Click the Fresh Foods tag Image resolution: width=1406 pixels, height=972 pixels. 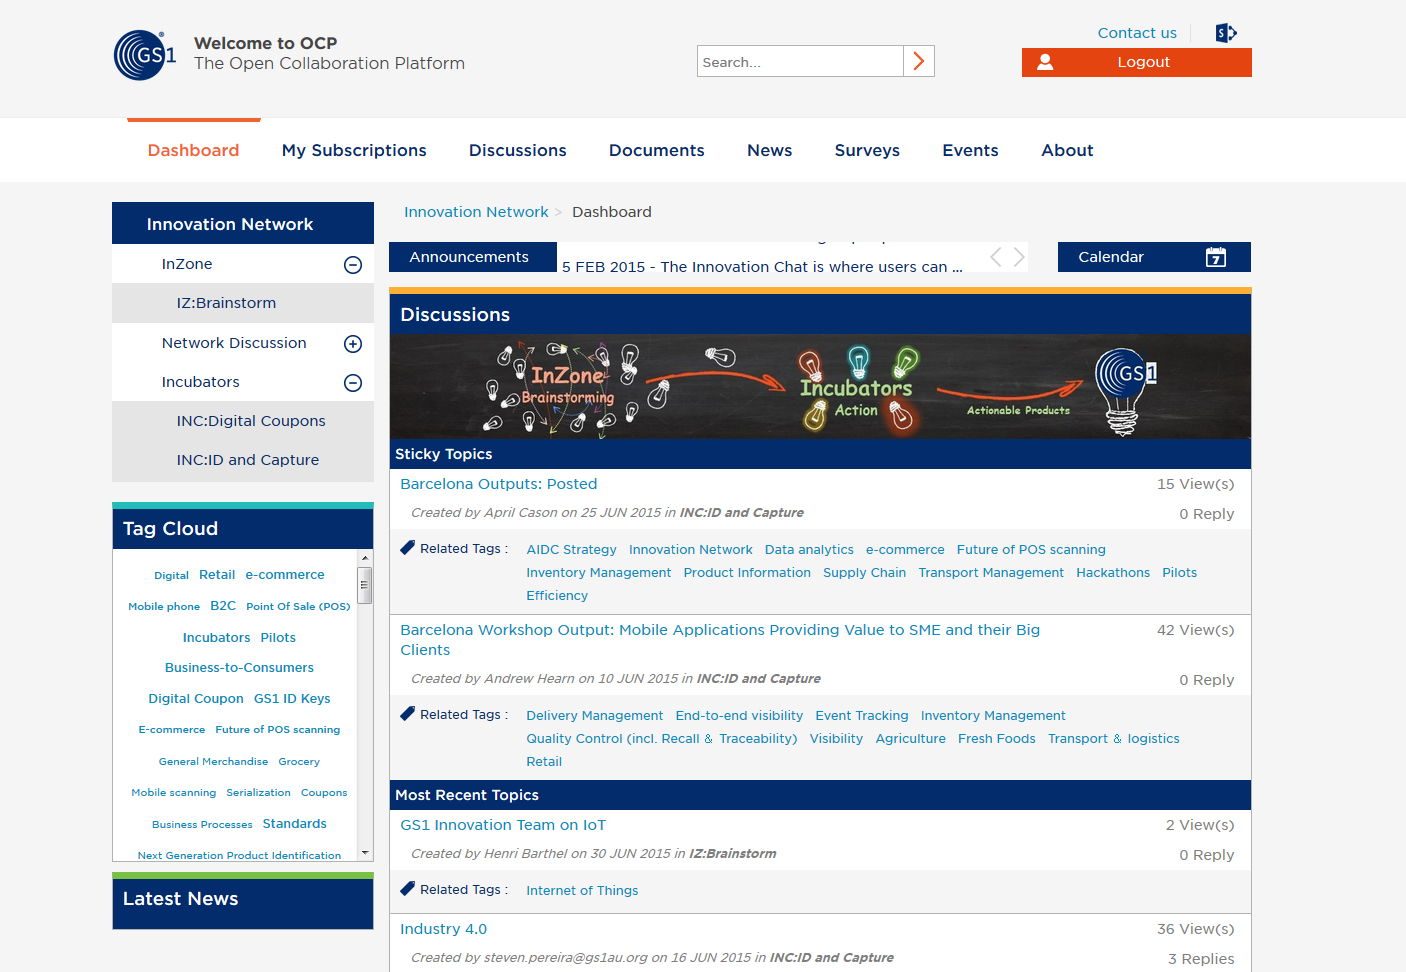[997, 739]
